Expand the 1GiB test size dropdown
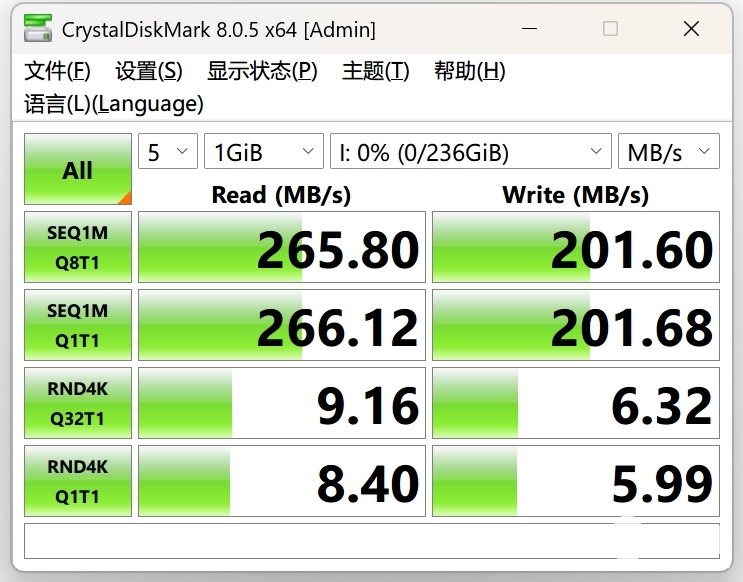 (264, 151)
